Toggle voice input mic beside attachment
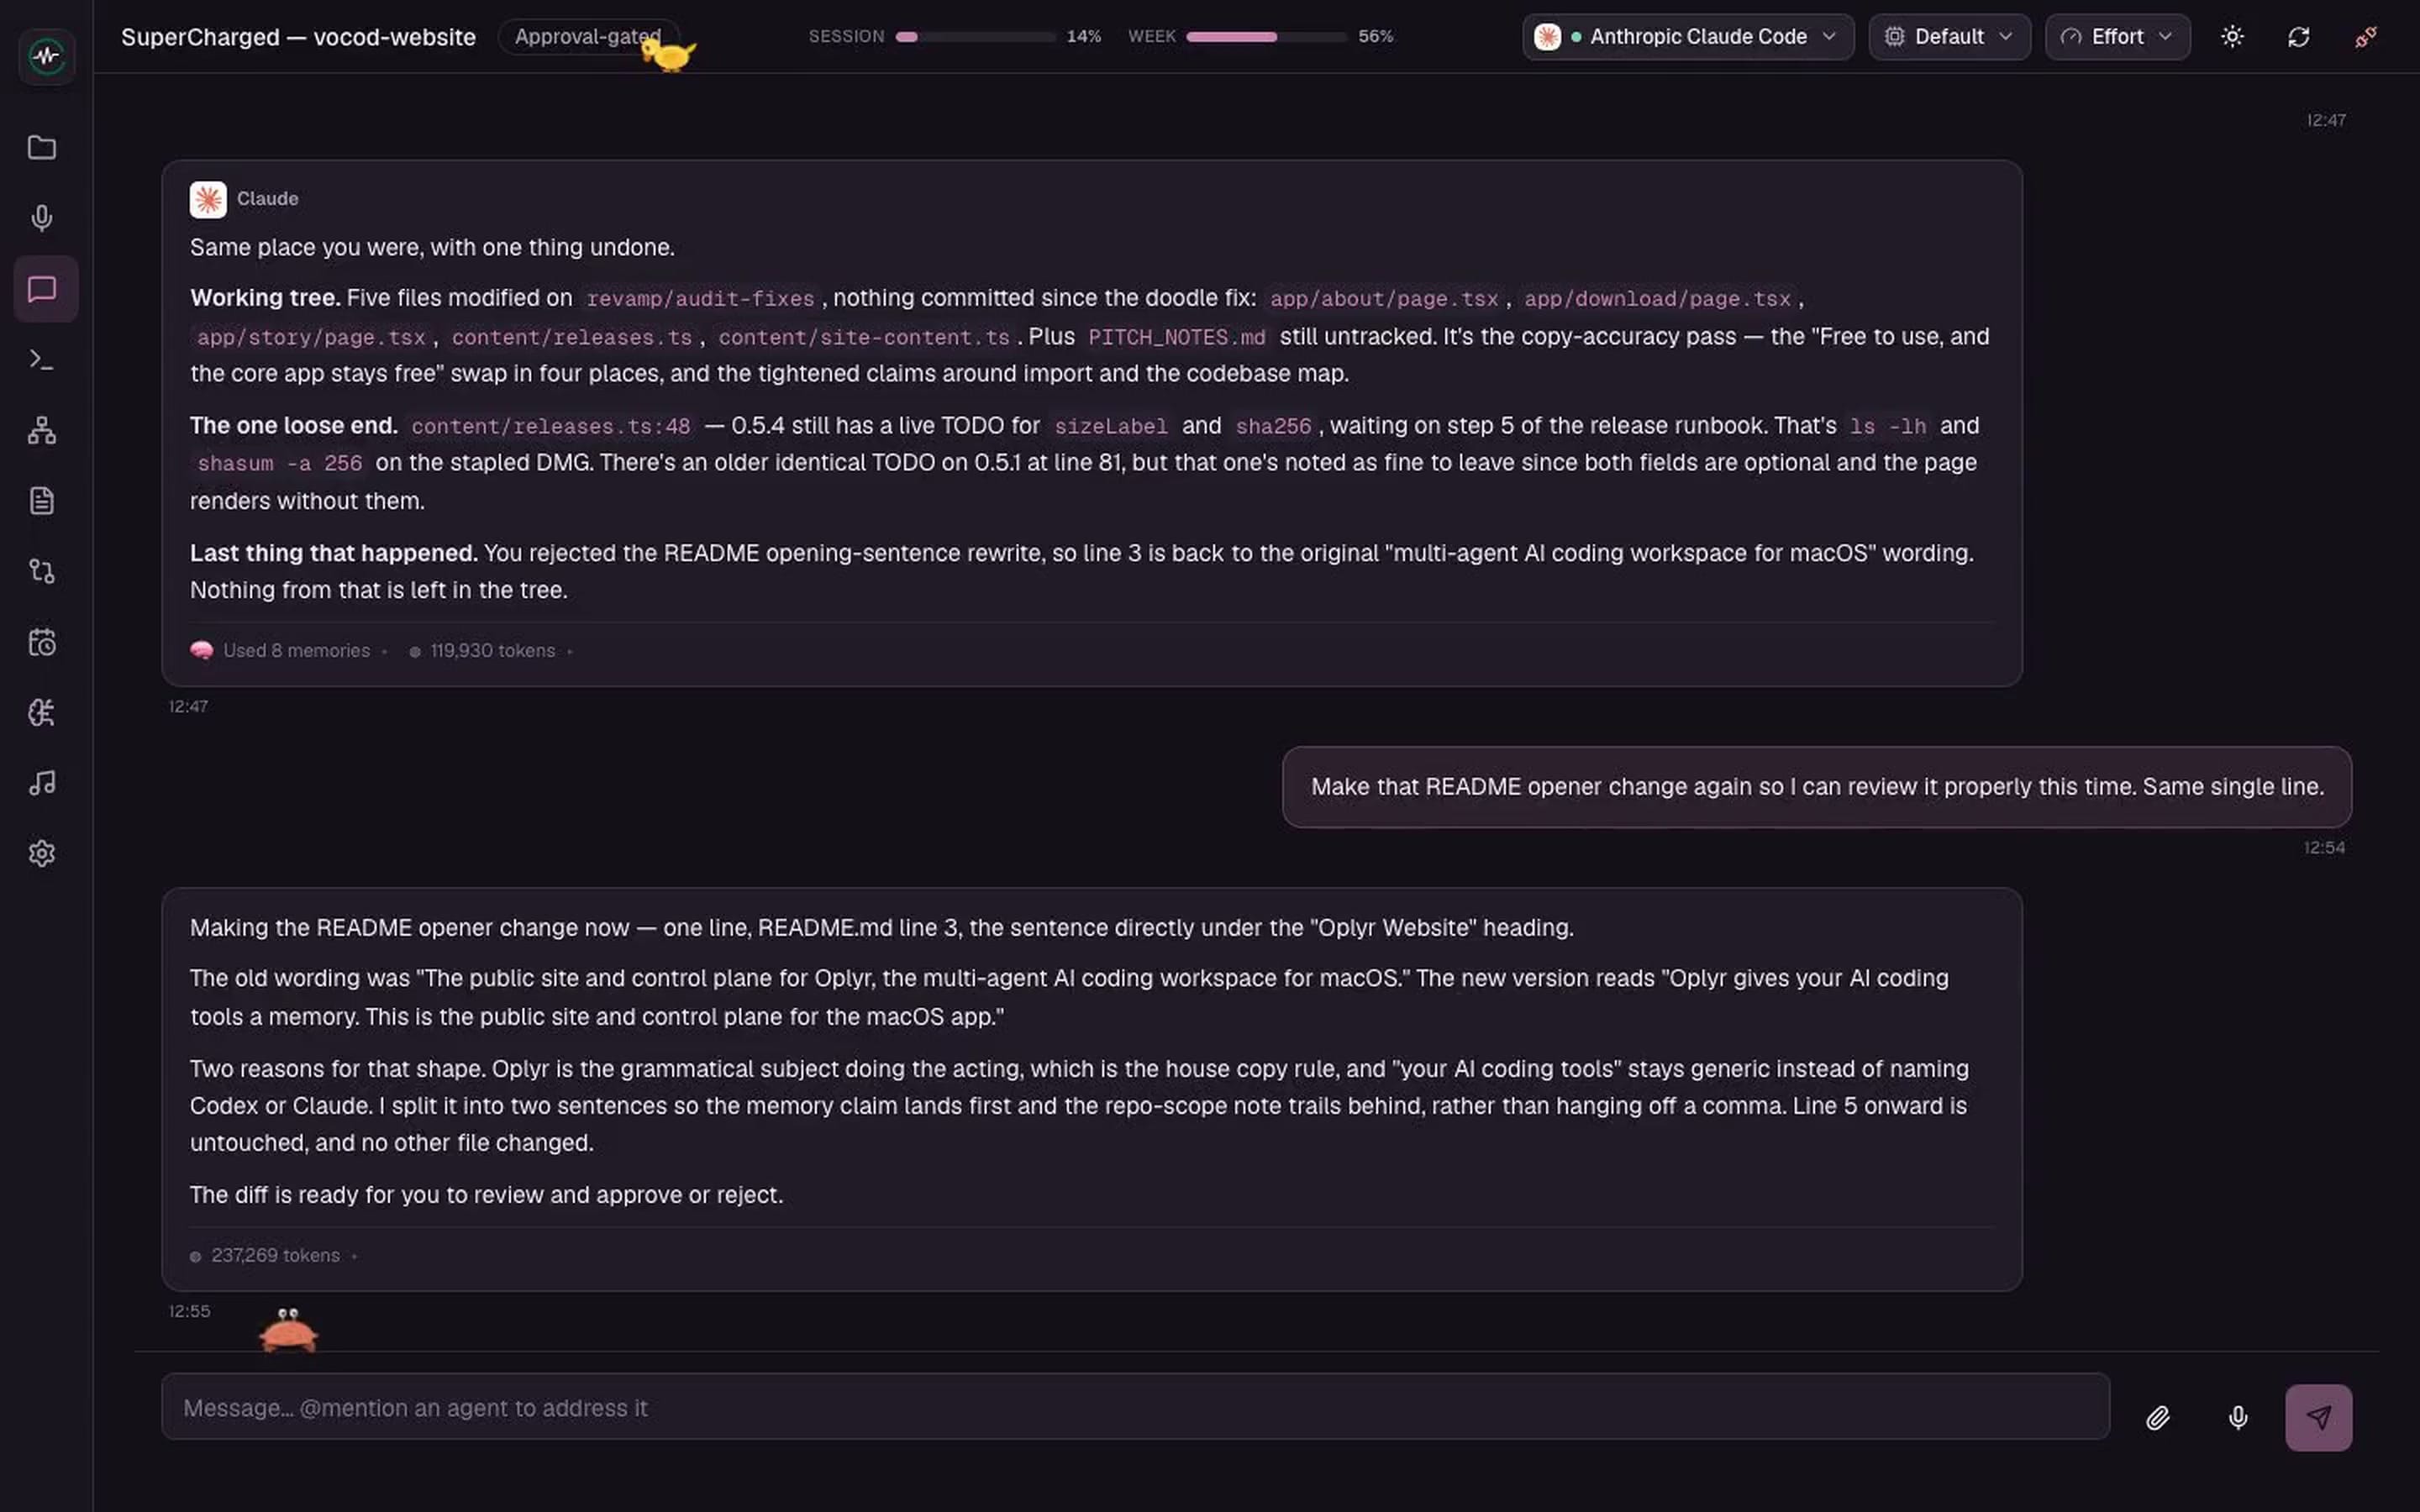 [x=2238, y=1417]
